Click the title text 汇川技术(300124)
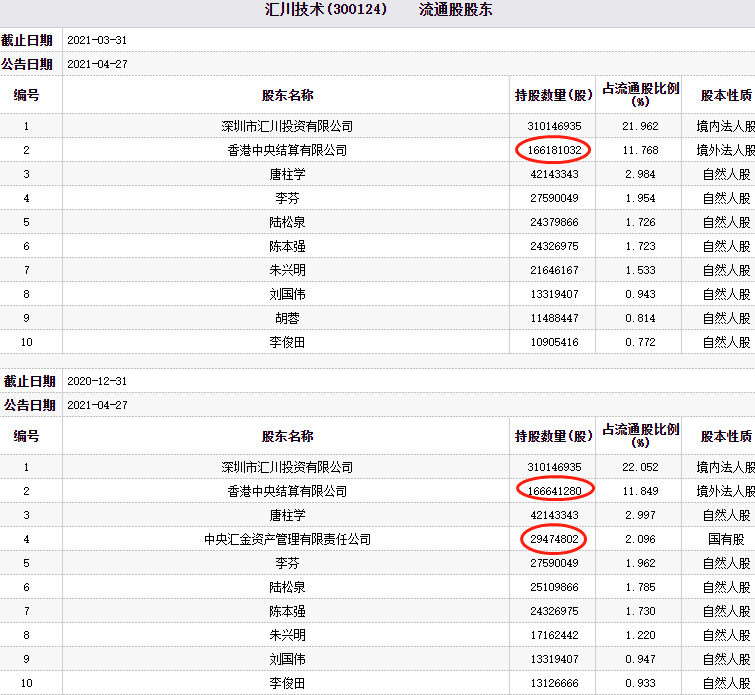The height and width of the screenshot is (695, 755). click(x=325, y=9)
